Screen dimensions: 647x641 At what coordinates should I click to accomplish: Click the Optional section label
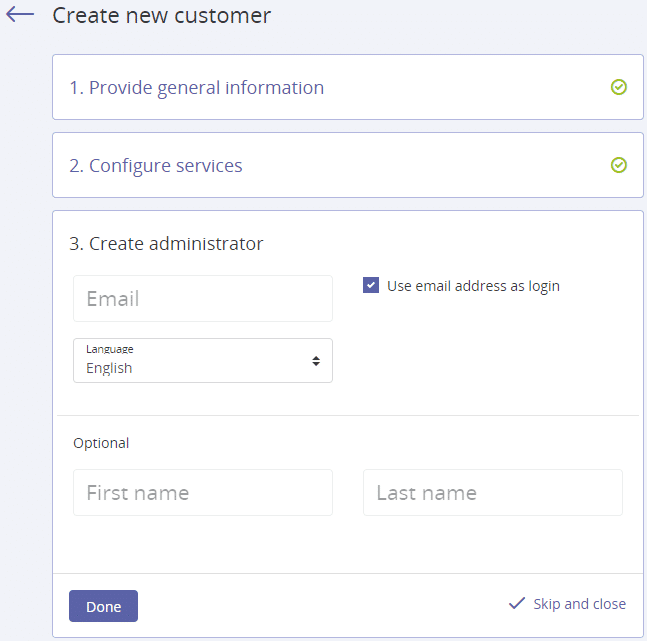click(x=101, y=443)
